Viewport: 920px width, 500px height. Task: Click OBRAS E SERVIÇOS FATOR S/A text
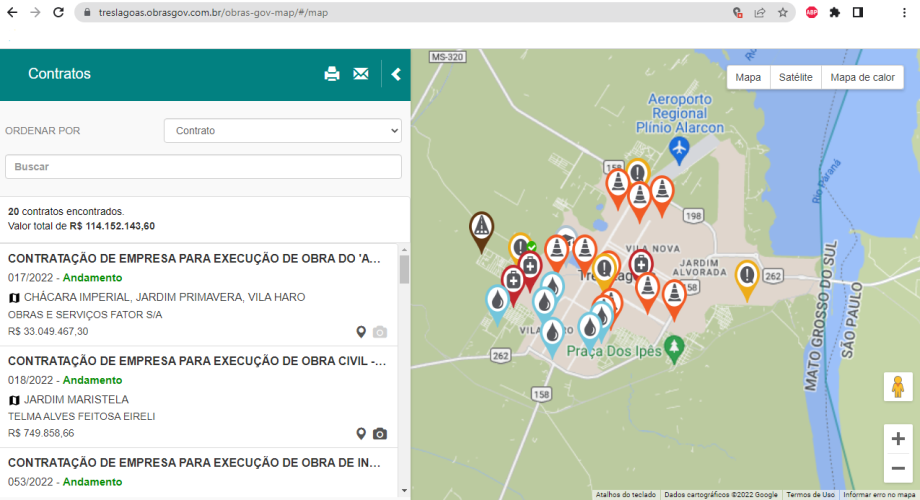point(85,315)
